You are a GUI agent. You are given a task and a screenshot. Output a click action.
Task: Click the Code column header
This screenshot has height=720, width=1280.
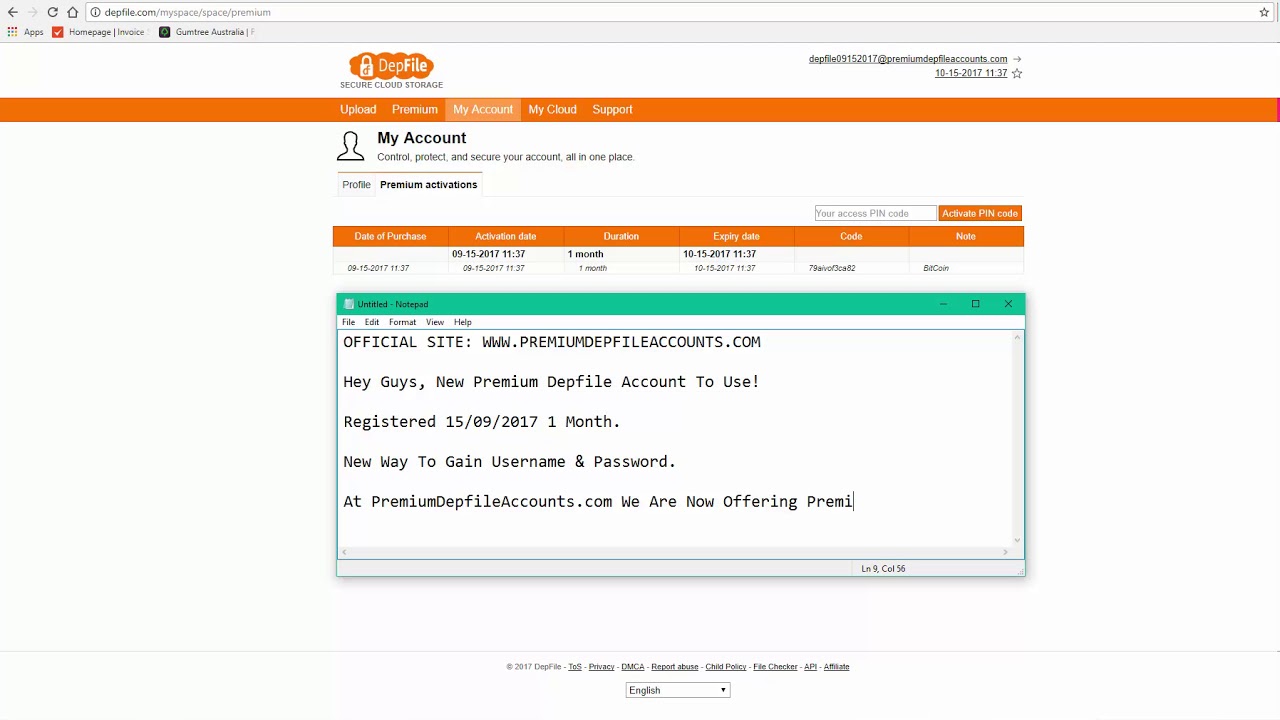pos(851,236)
